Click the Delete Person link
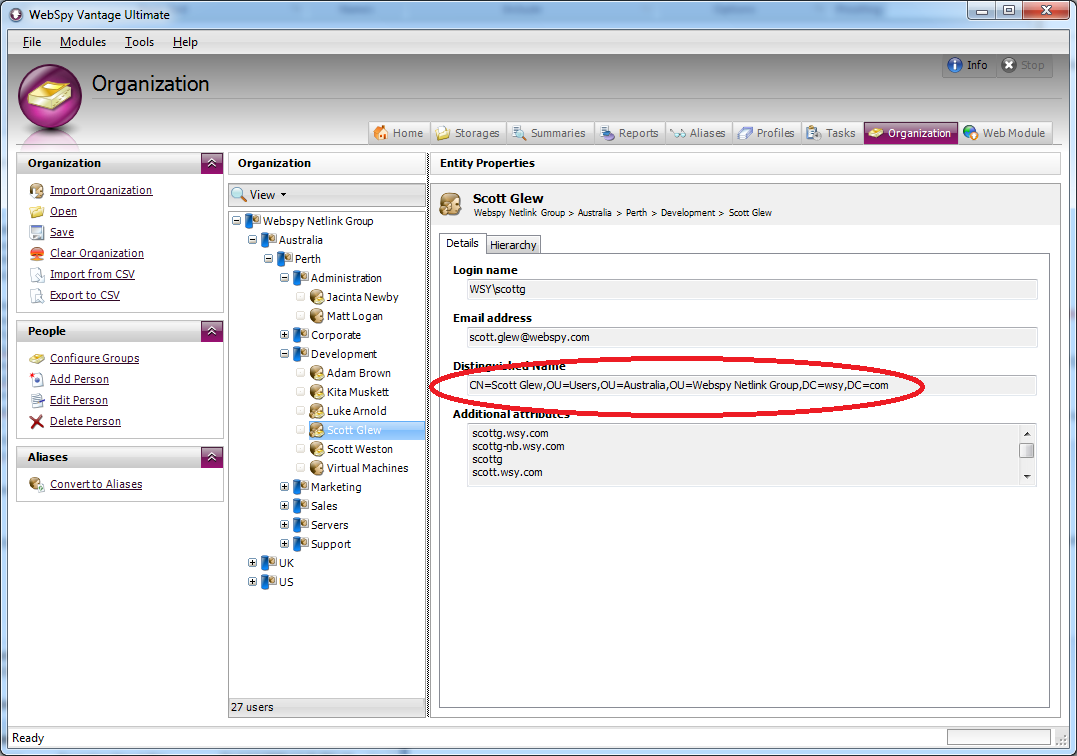Screen dimensions: 1077x756 pos(85,422)
